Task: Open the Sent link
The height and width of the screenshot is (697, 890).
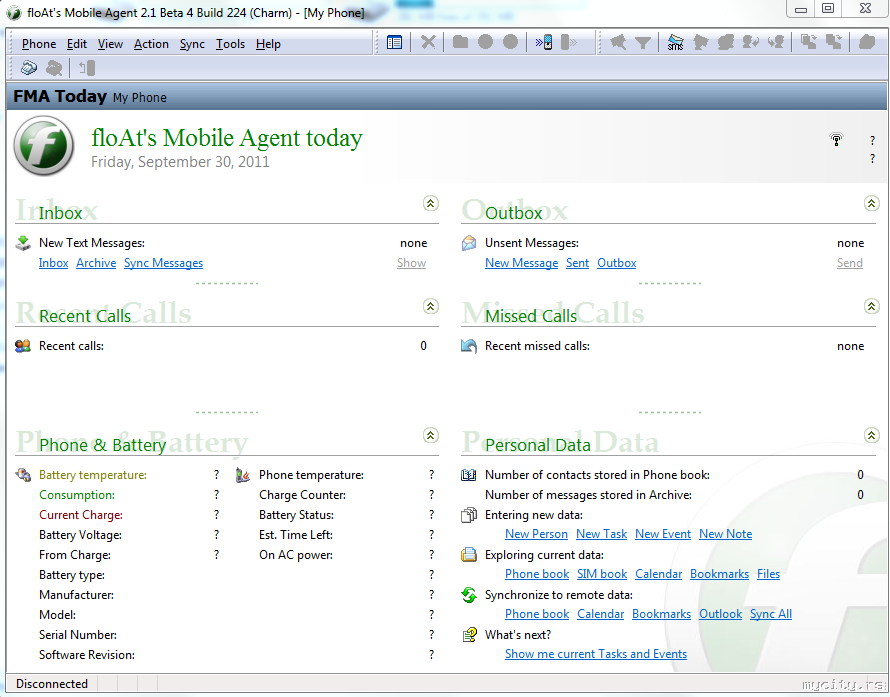Action: point(577,263)
